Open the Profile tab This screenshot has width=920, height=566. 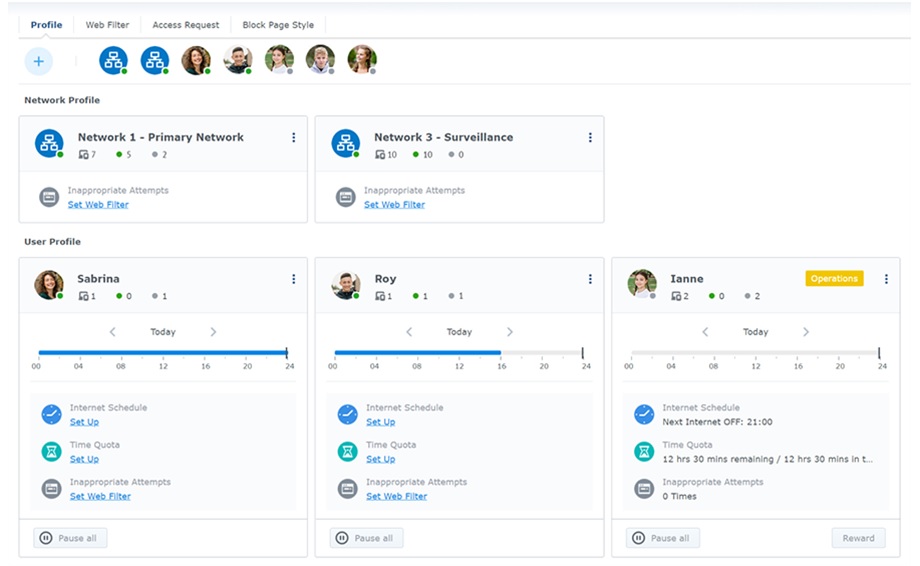coord(46,25)
